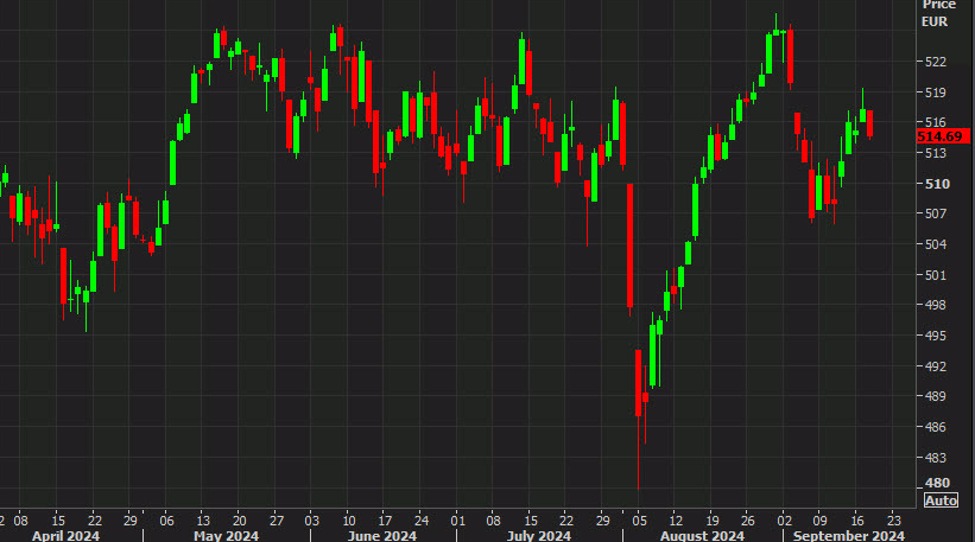
Task: Click the 507 price axis label
Action: point(935,214)
